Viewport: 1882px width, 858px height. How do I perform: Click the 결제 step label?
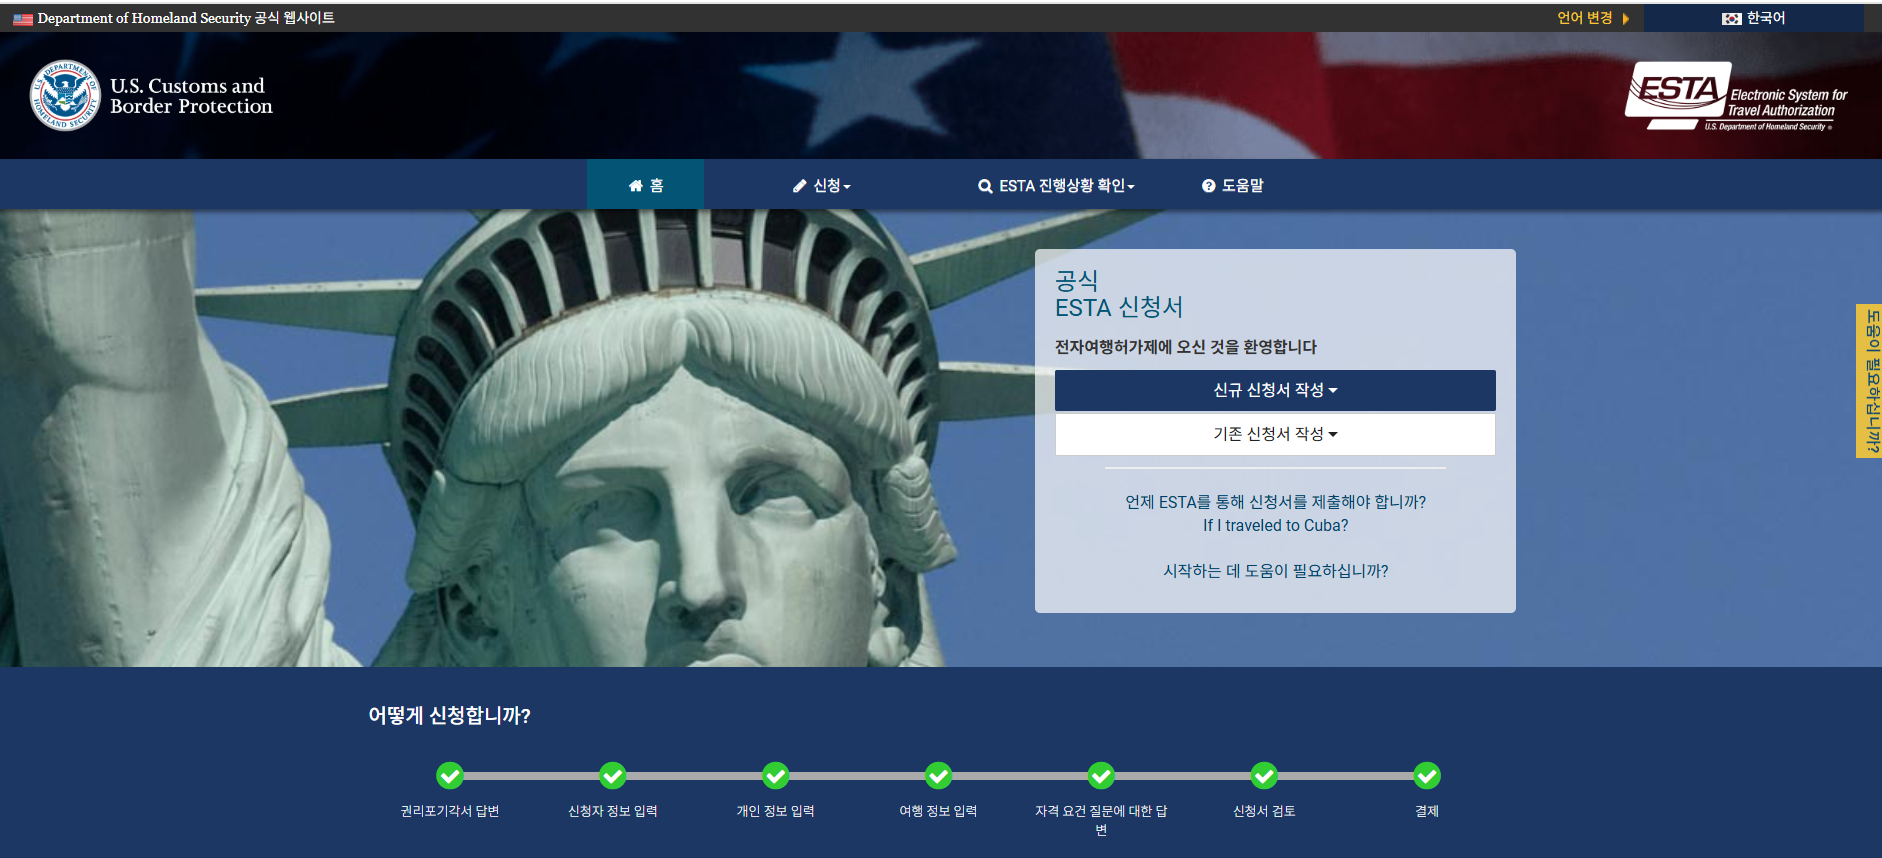tap(1427, 811)
